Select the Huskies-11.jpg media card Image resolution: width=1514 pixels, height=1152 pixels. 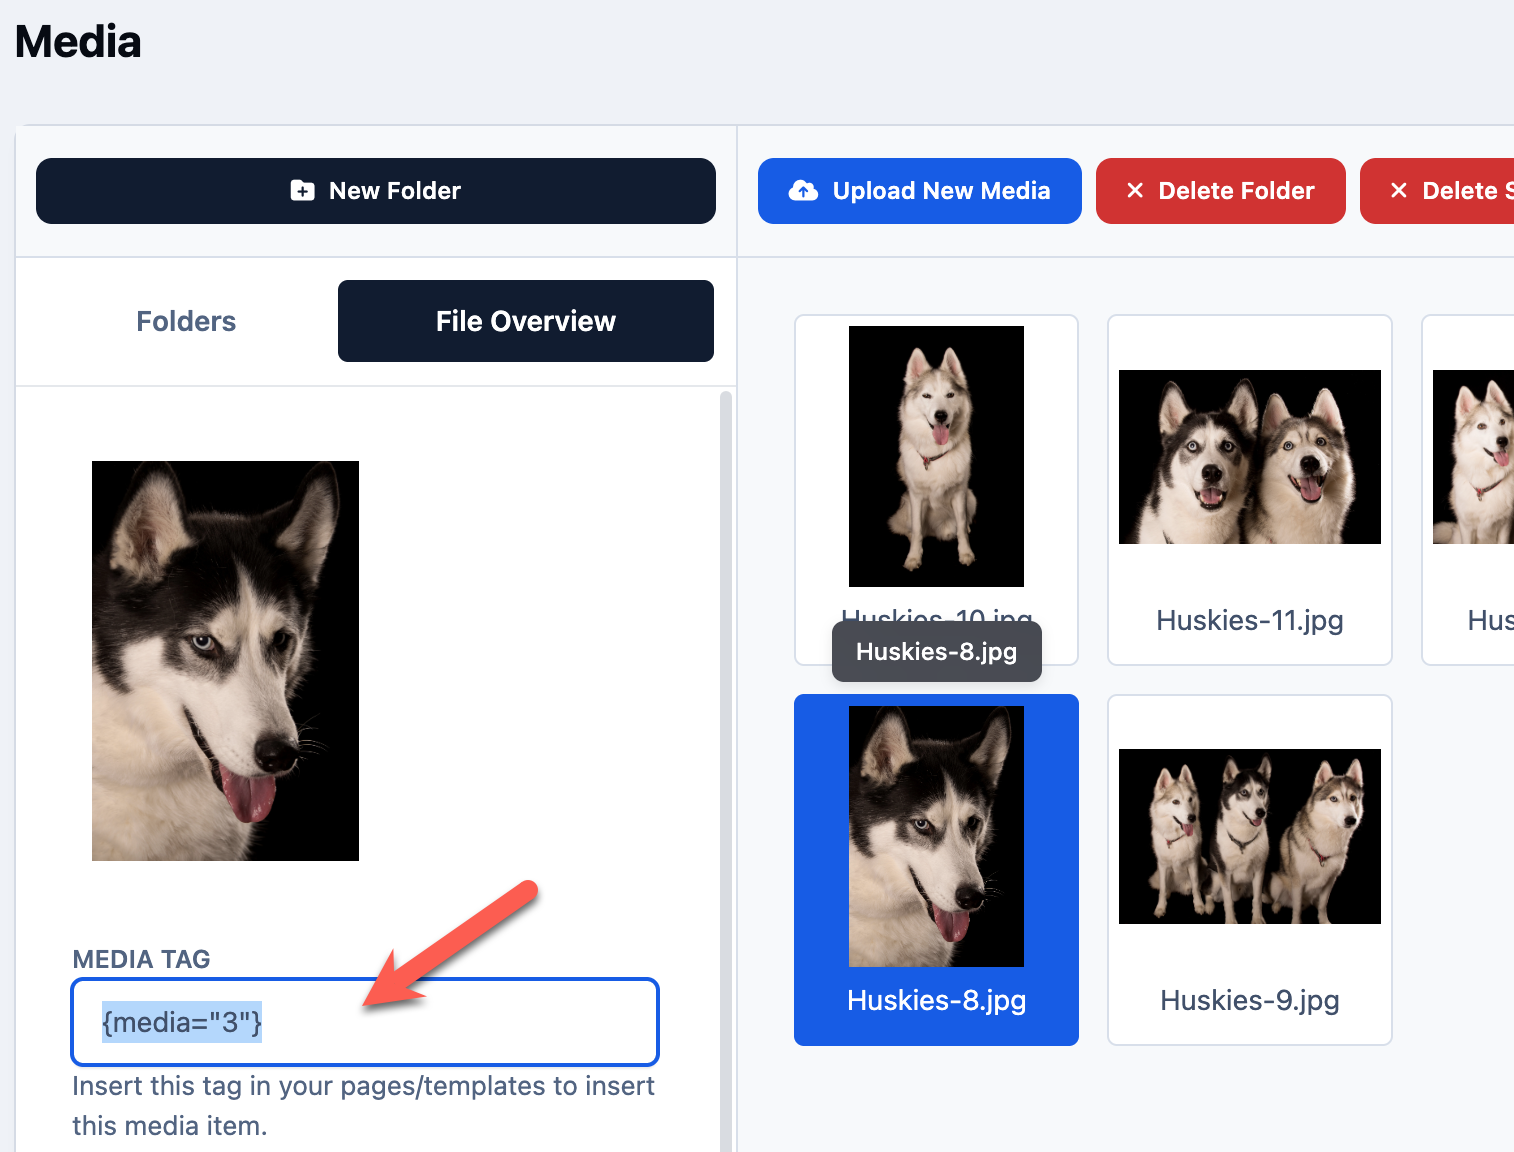pos(1250,490)
